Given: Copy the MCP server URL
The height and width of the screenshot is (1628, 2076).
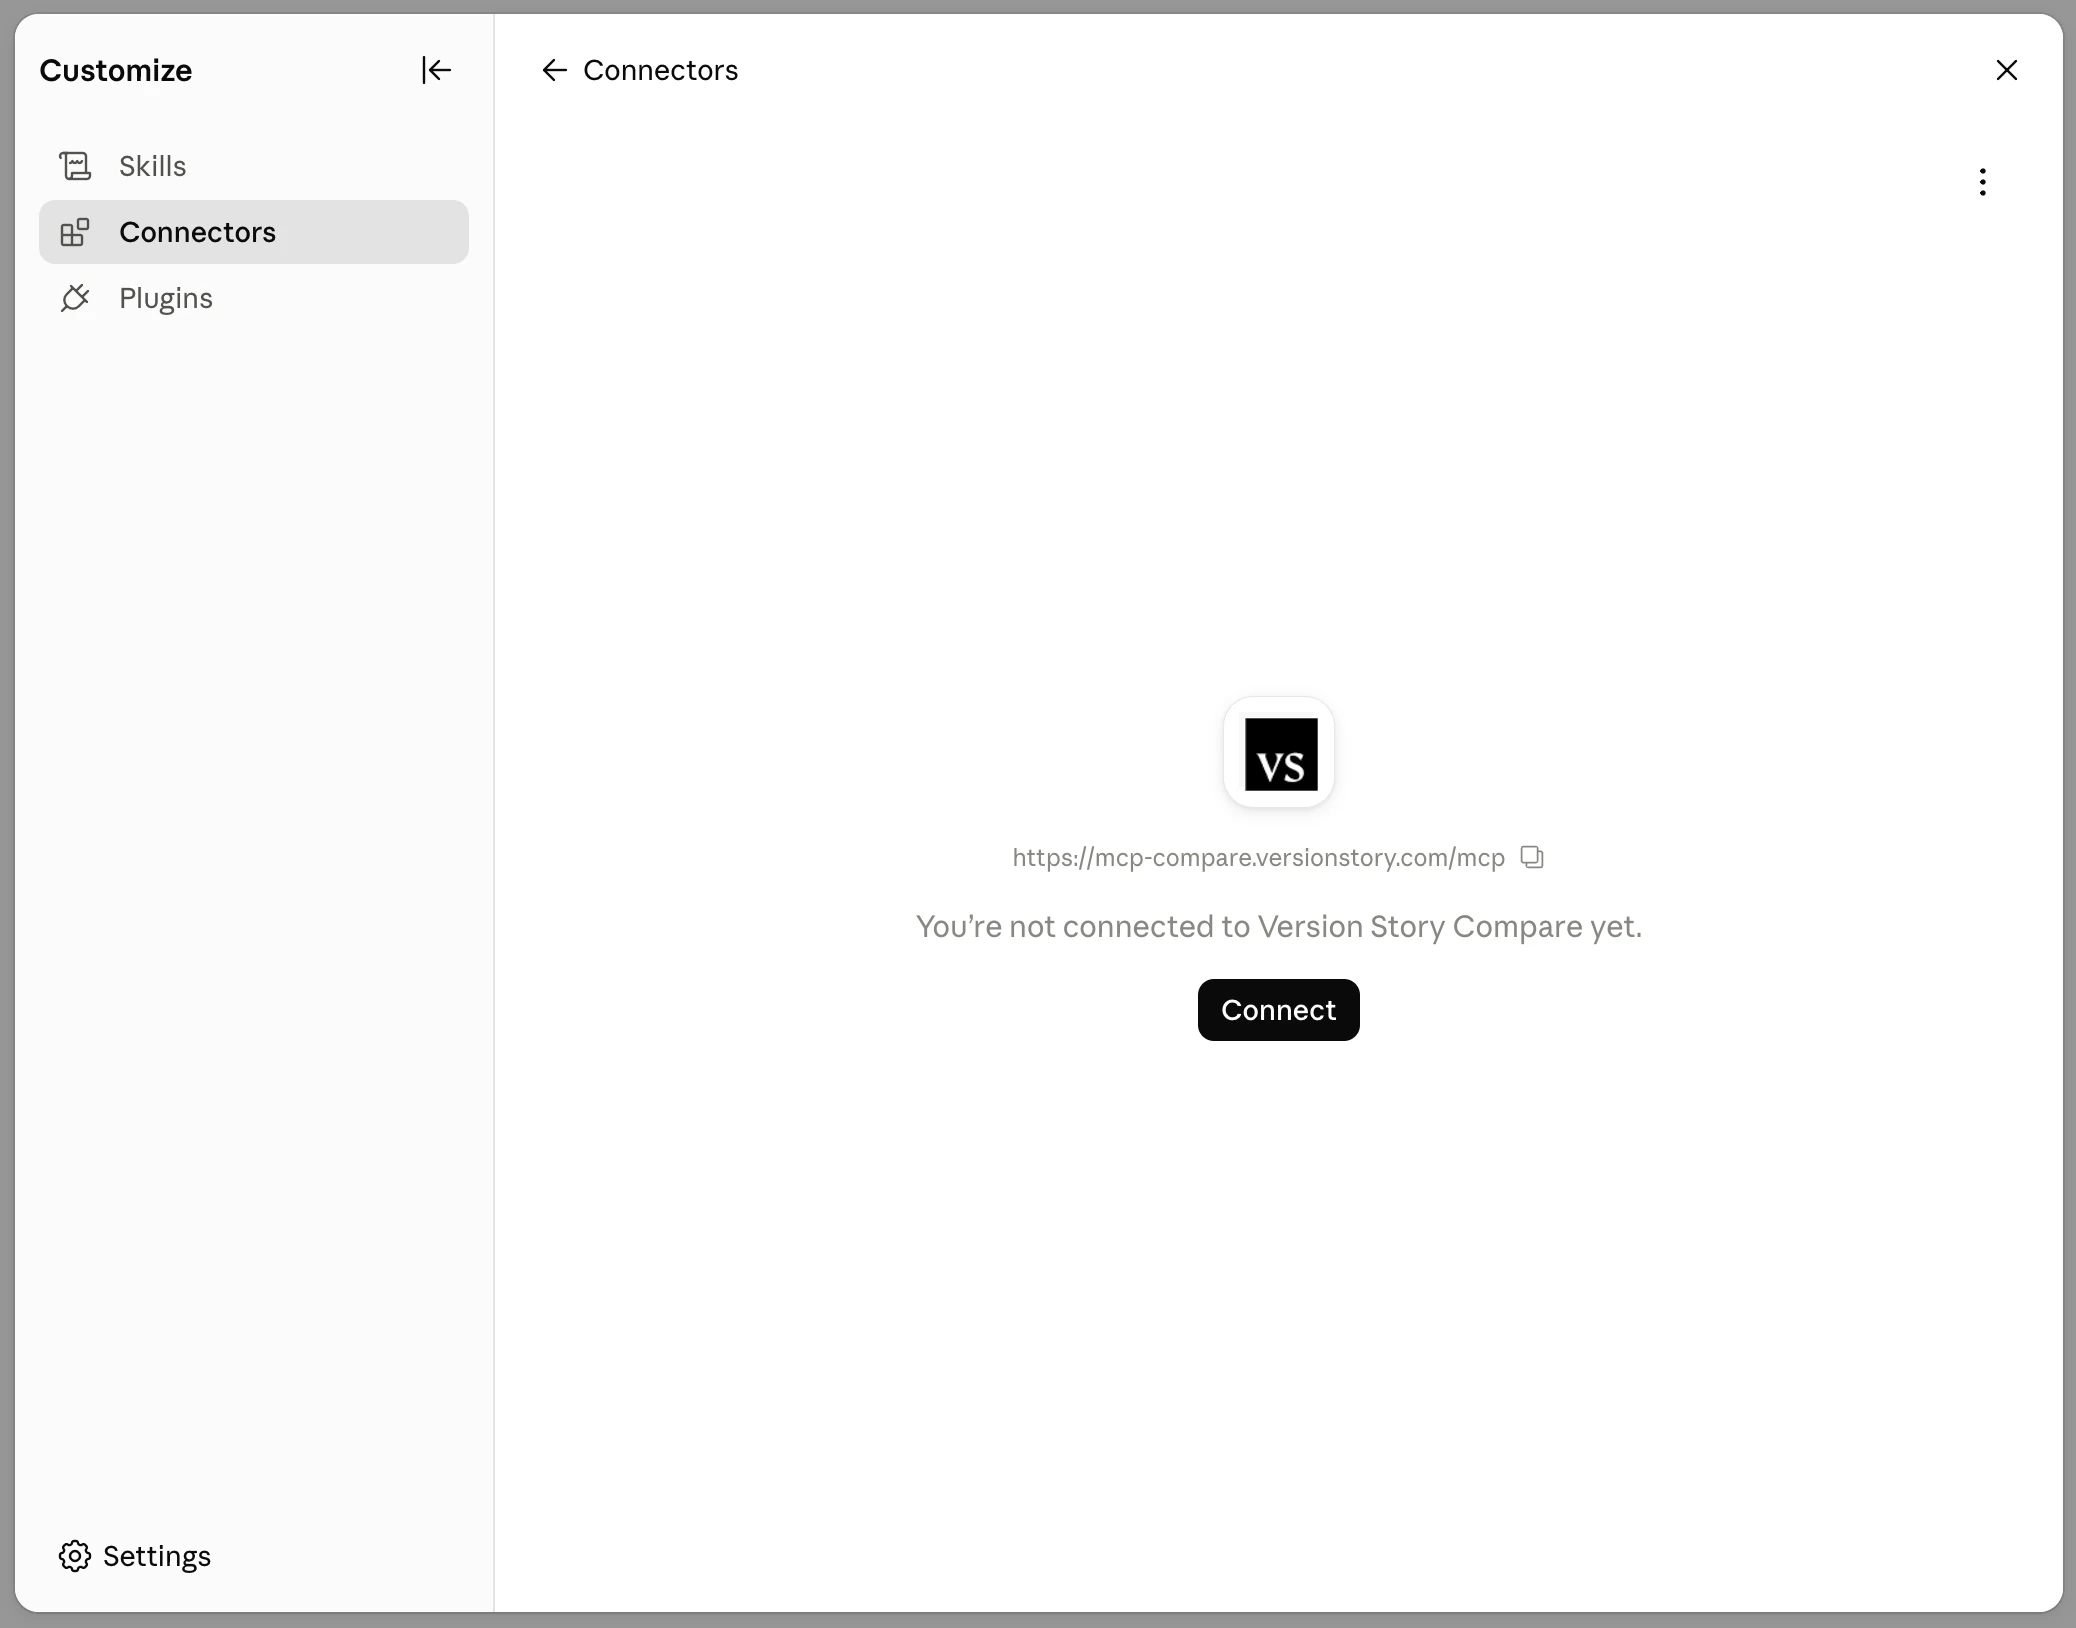Looking at the screenshot, I should click(1532, 857).
